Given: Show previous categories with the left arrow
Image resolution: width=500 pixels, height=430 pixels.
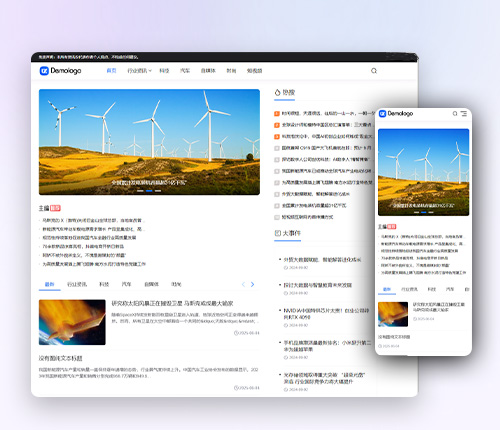Looking at the screenshot, I should tap(243, 284).
